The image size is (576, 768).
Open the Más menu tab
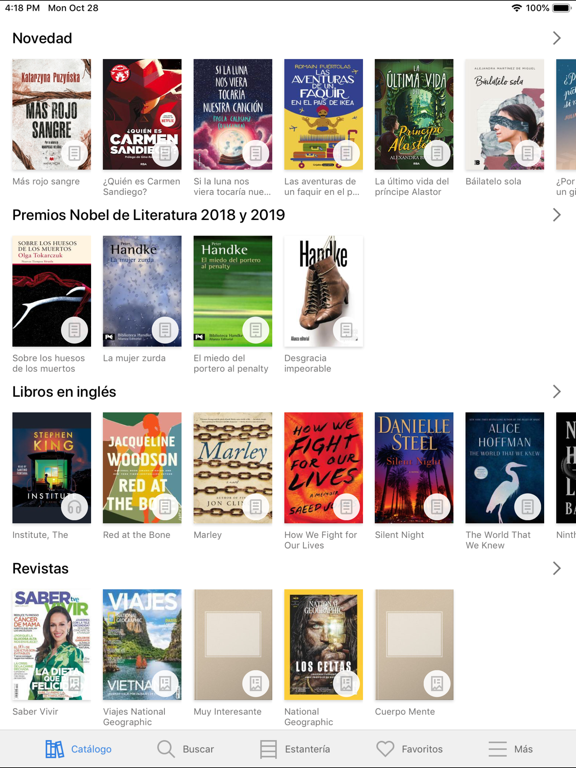tap(510, 749)
